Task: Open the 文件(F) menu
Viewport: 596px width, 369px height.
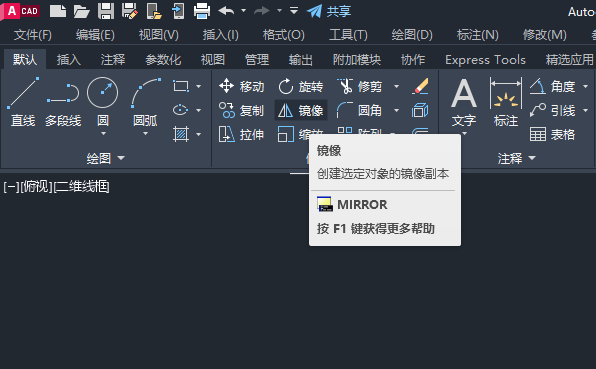Action: point(33,35)
